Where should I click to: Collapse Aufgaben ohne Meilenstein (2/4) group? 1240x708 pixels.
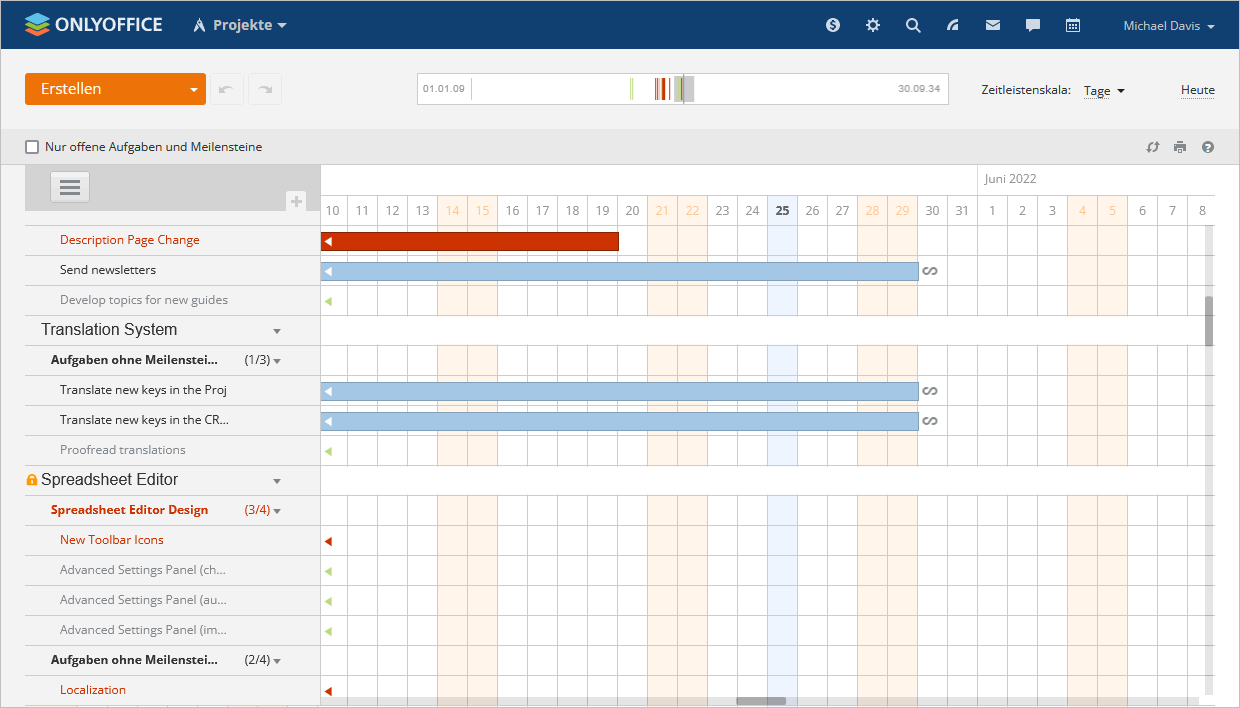pyautogui.click(x=277, y=661)
